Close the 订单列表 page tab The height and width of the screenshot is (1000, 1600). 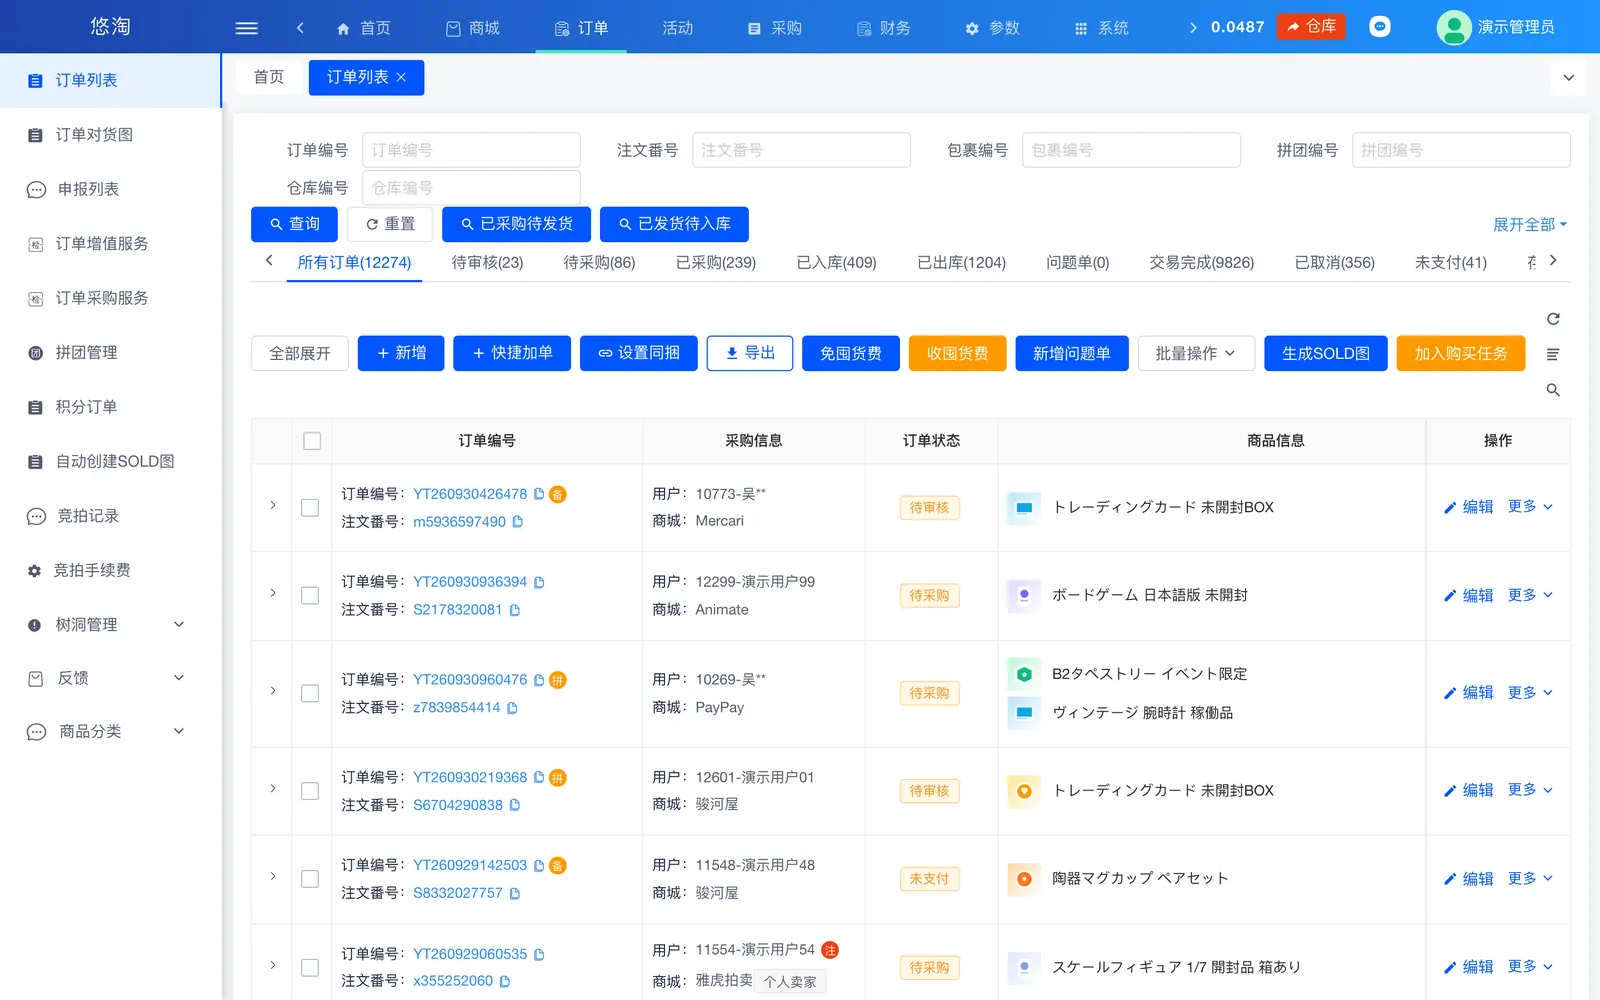click(401, 78)
